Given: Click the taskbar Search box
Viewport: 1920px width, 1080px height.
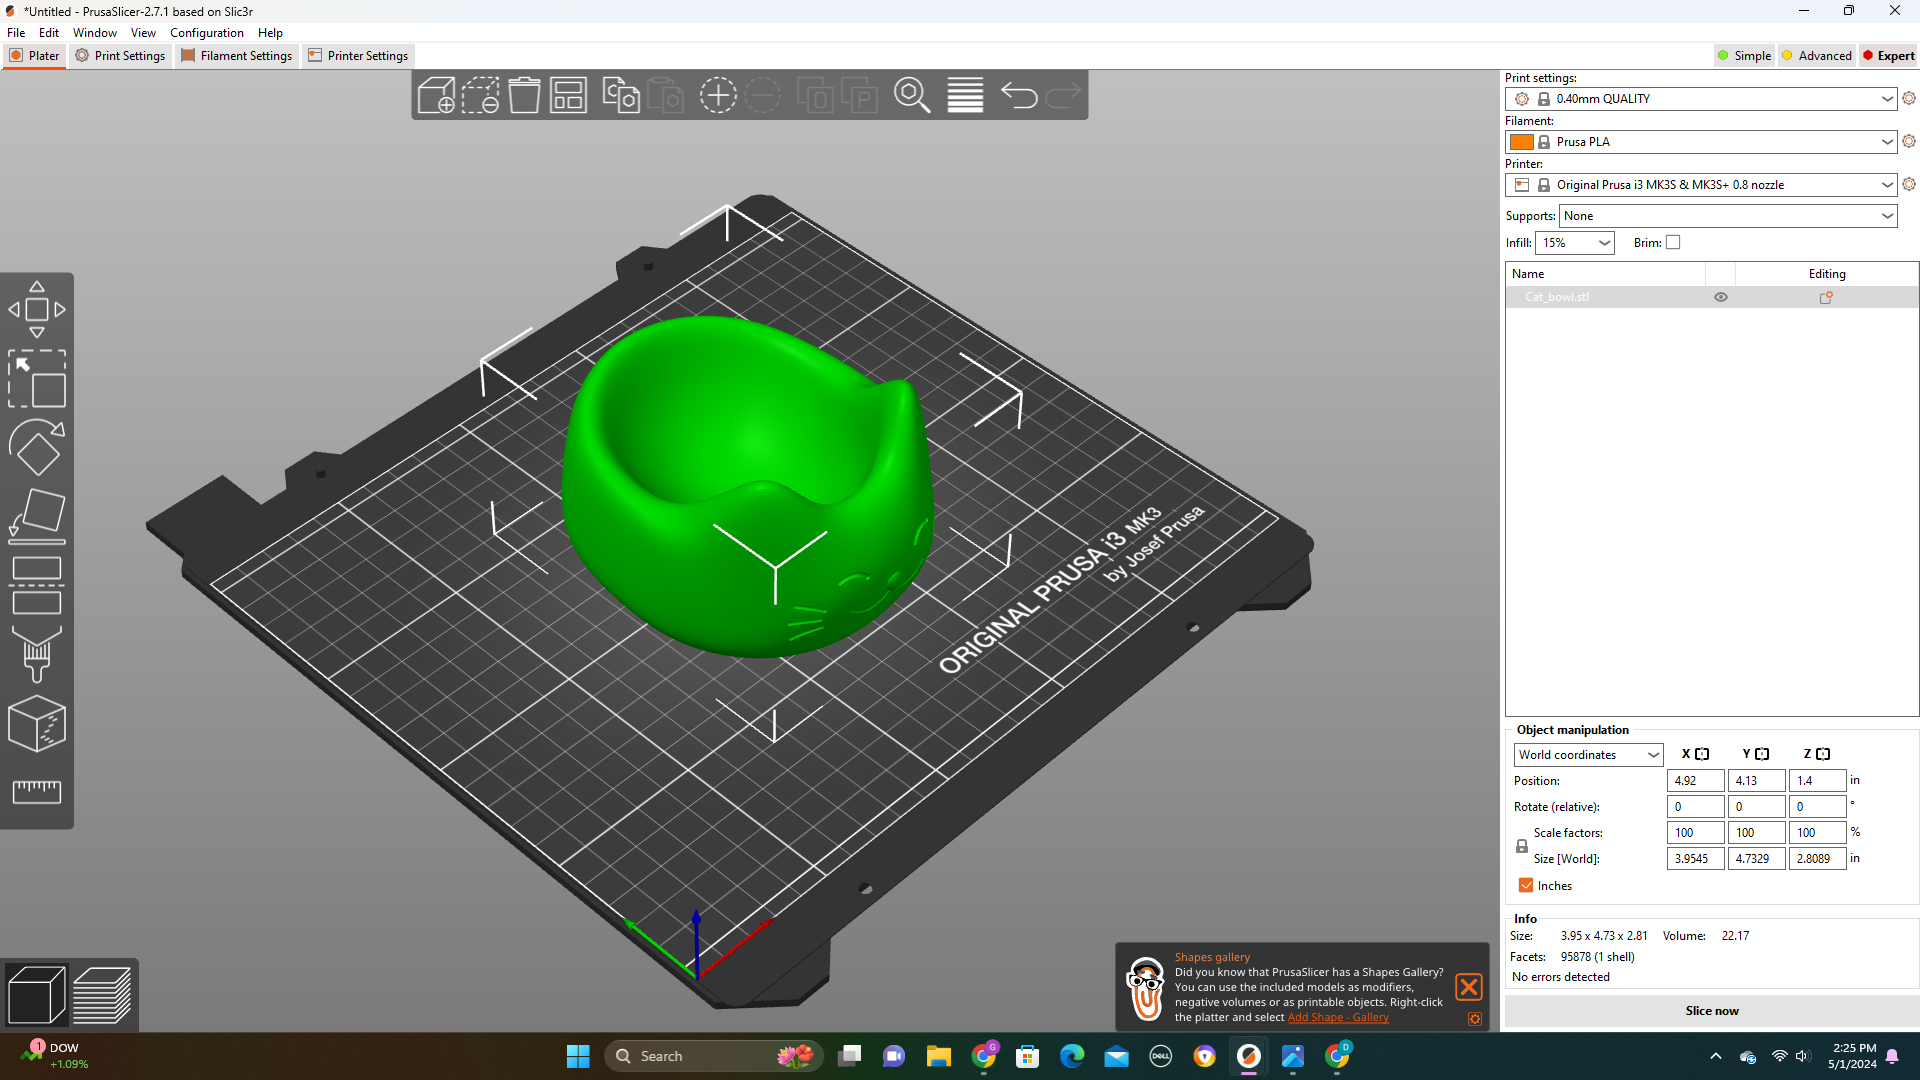Looking at the screenshot, I should [x=713, y=1056].
